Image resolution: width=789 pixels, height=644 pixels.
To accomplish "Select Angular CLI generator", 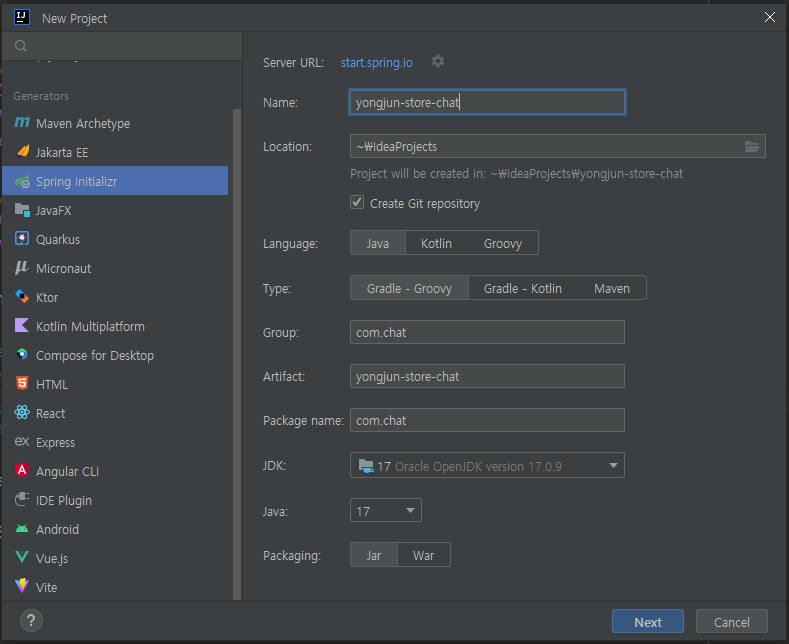I will point(115,471).
